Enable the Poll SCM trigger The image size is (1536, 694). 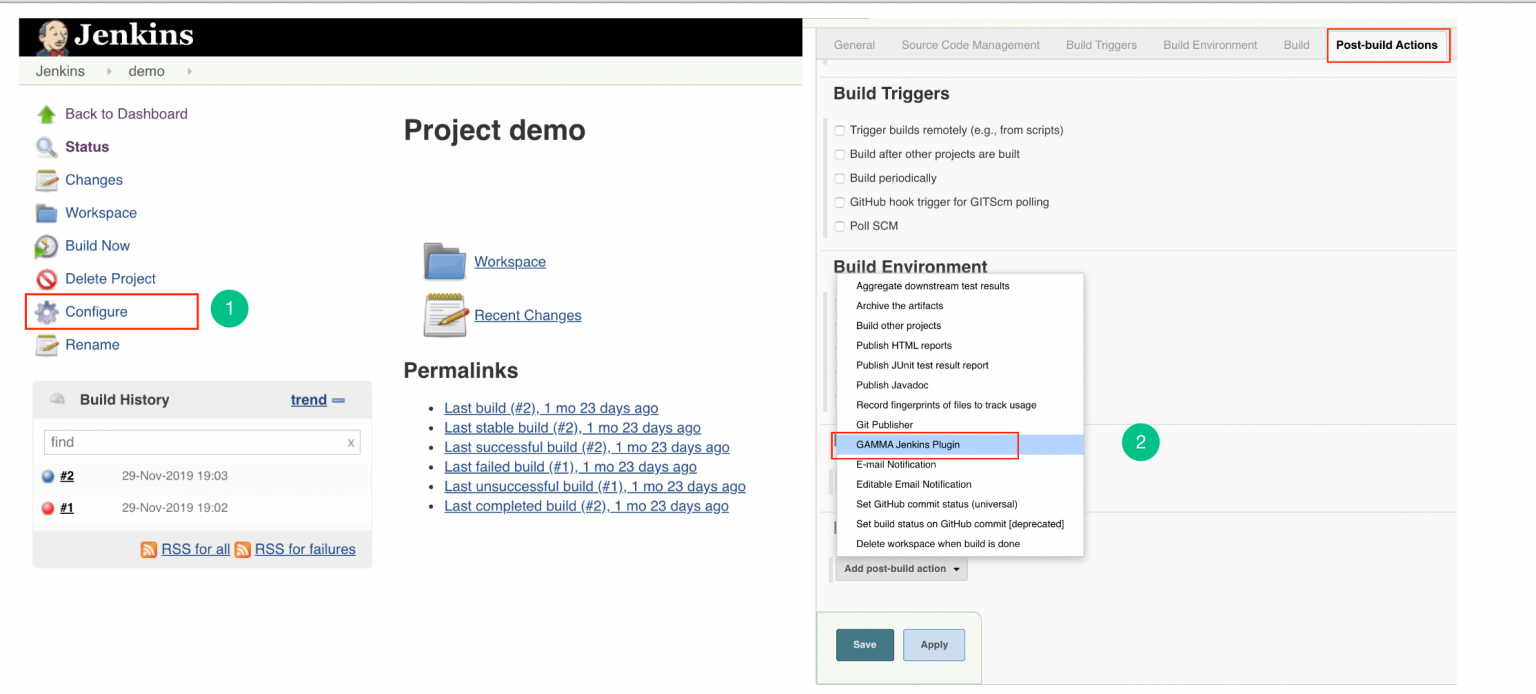click(x=839, y=225)
